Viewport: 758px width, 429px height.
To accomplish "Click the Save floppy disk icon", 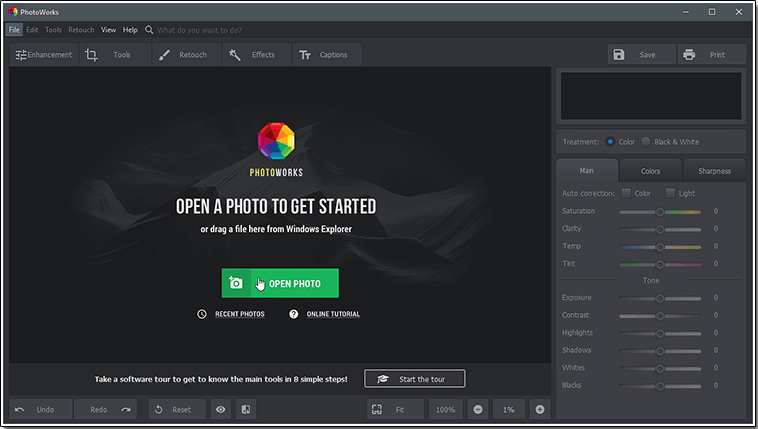I will [x=619, y=55].
